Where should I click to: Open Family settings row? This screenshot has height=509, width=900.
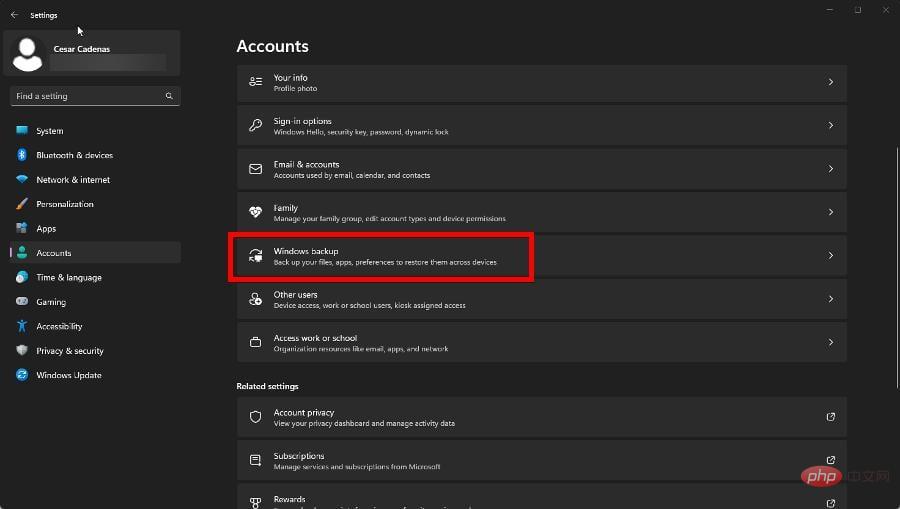[541, 213]
